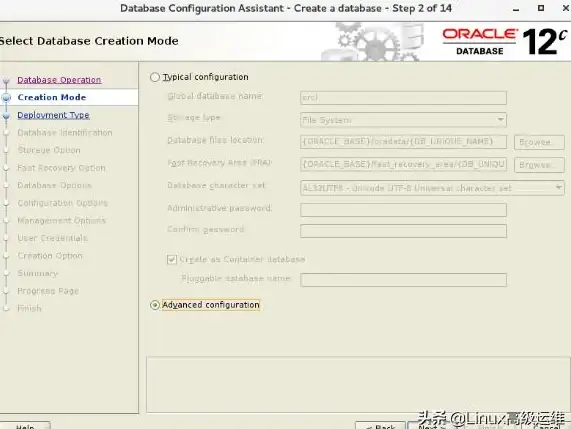Screen dimensions: 571x429
Task: Toggle Create as Container database checkbox
Action: point(172,259)
